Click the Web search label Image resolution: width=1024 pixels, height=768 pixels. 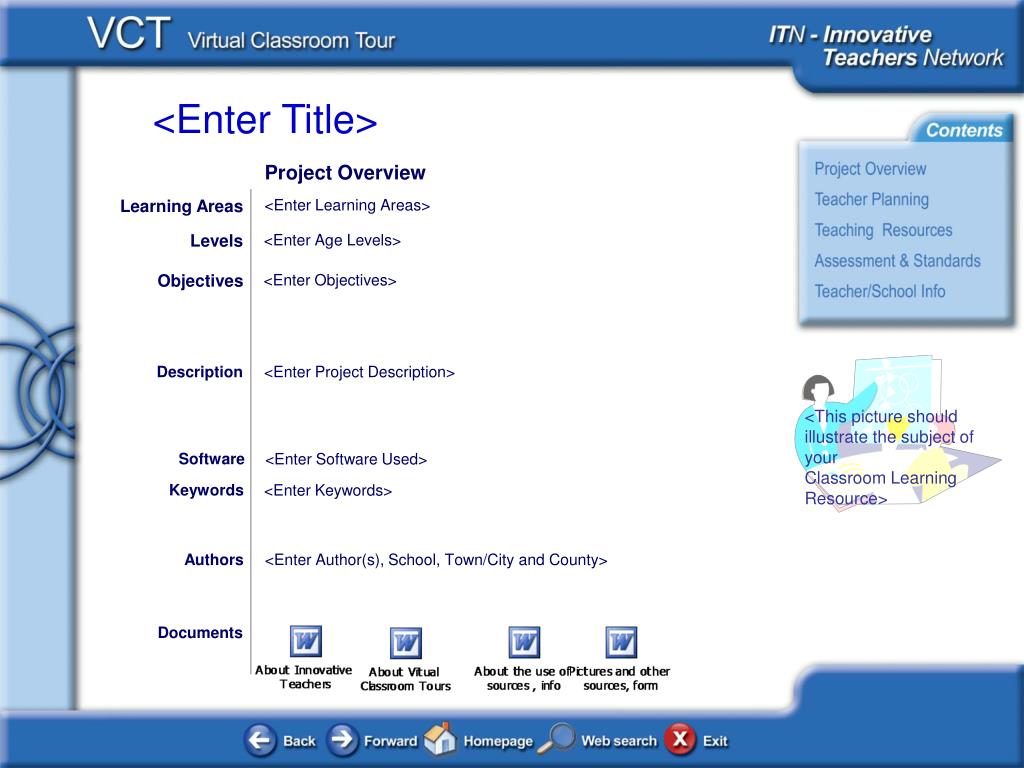[x=618, y=741]
